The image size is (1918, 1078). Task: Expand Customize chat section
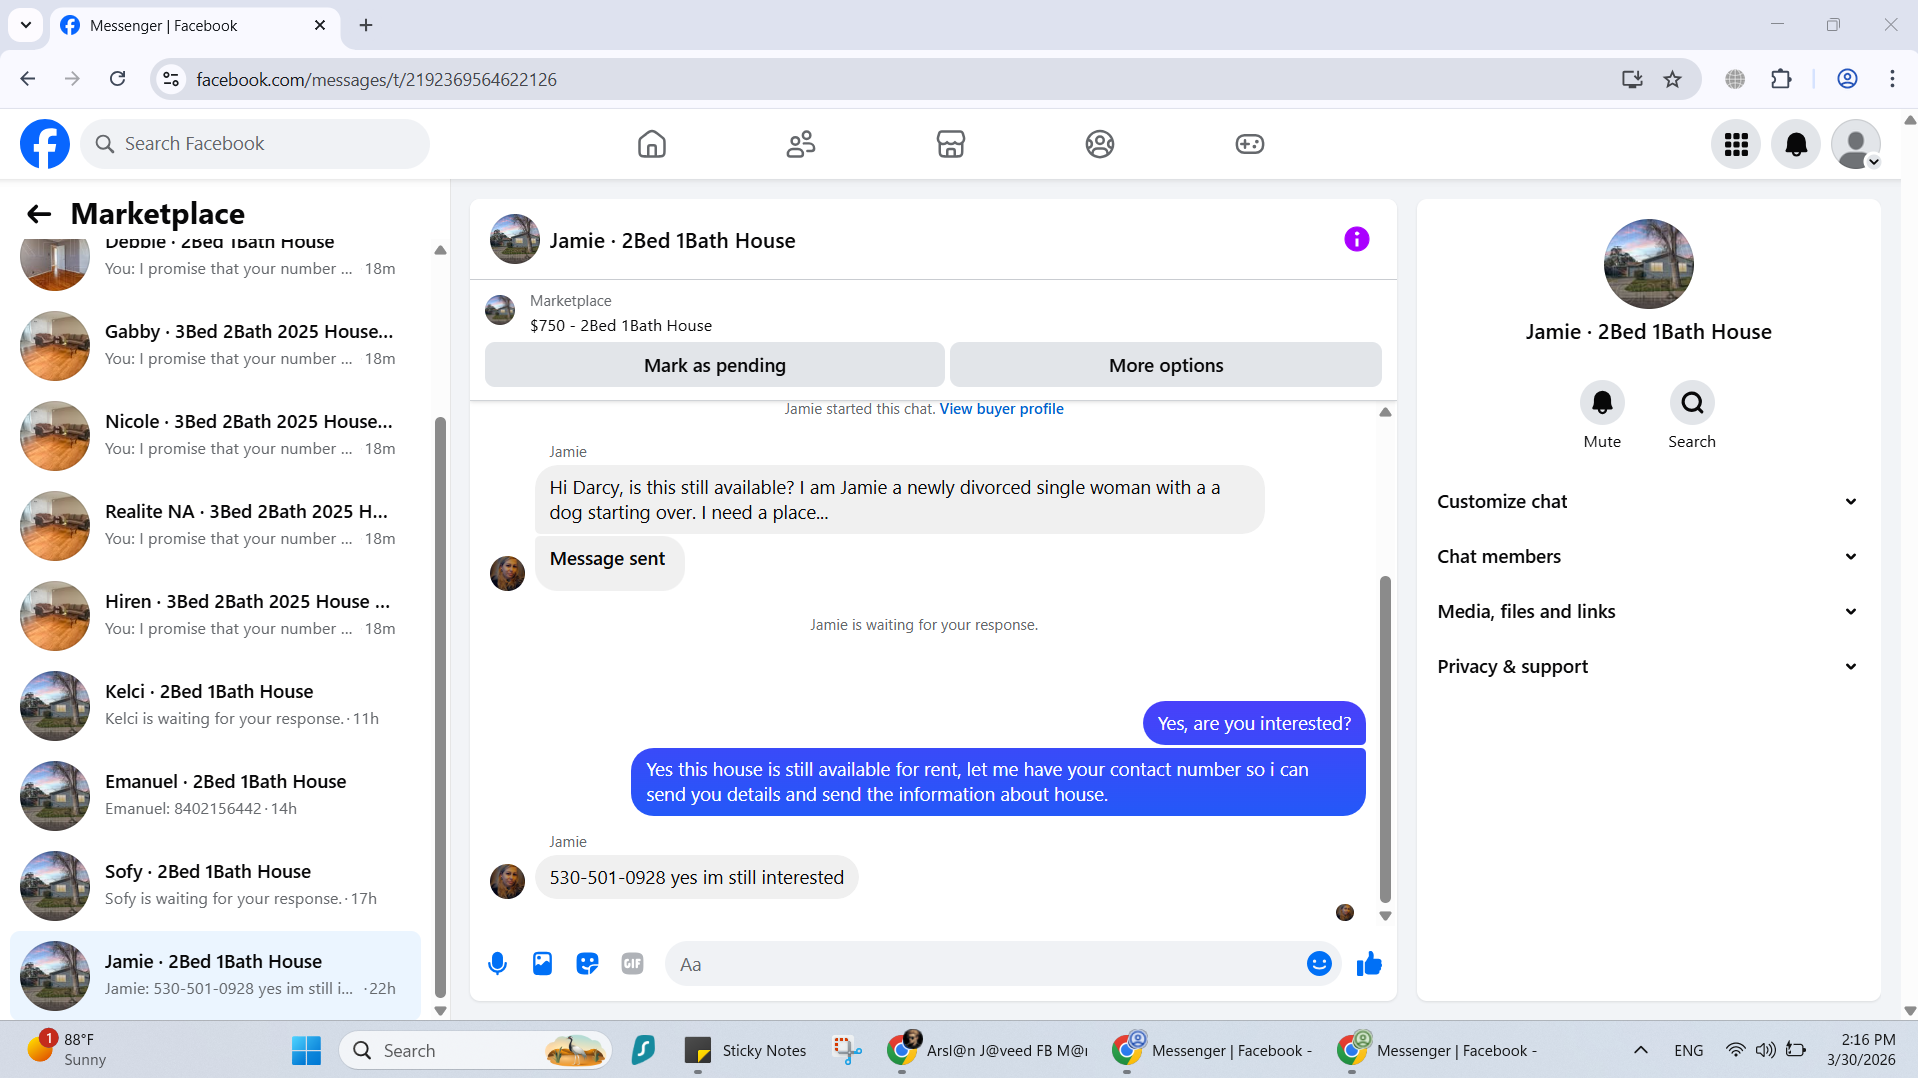pos(1648,502)
